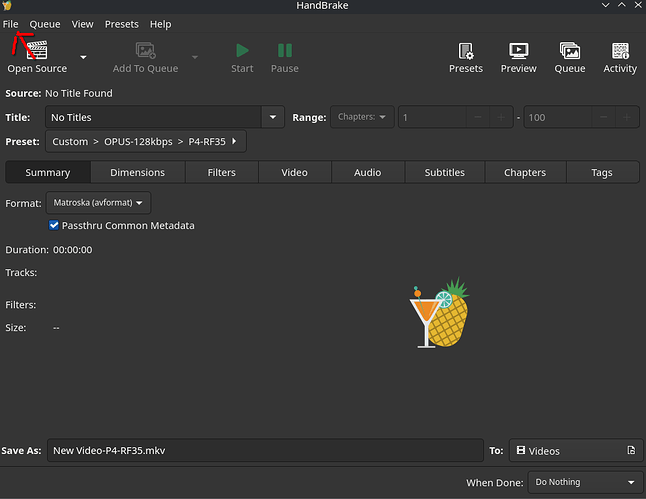Viewport: 646px width, 499px height.
Task: Click the Save As filename field
Action: click(x=265, y=450)
